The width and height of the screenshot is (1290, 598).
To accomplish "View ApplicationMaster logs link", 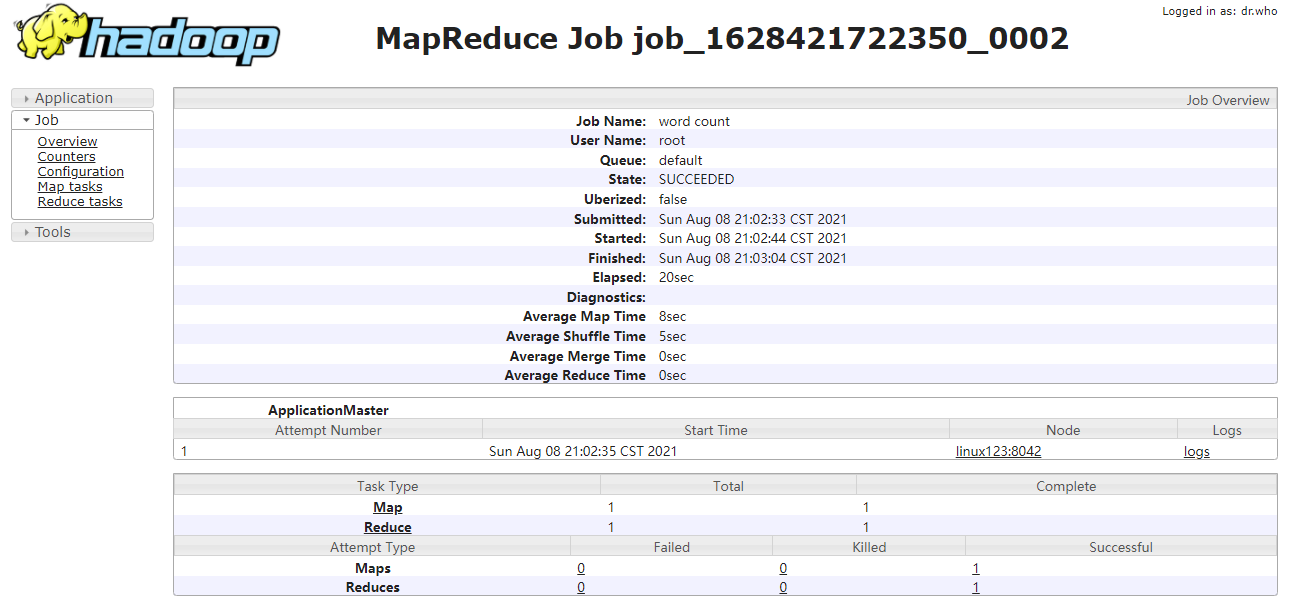I will pos(1196,451).
